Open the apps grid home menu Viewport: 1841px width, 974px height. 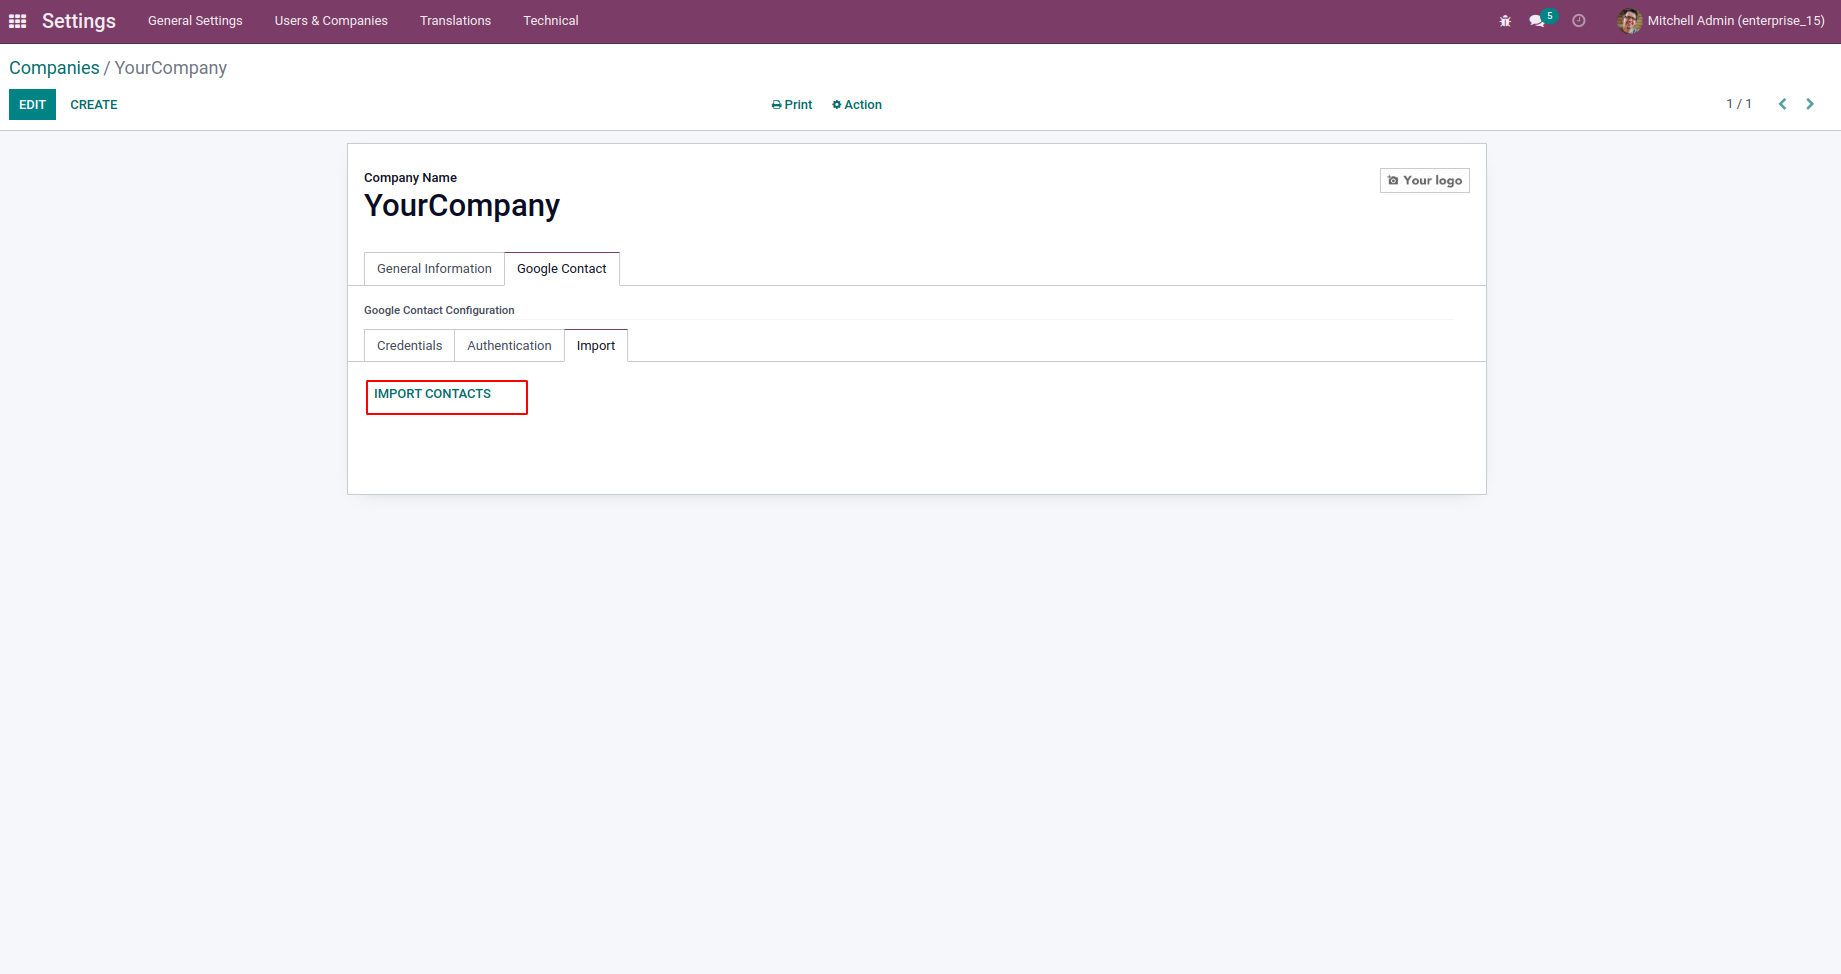pyautogui.click(x=18, y=21)
